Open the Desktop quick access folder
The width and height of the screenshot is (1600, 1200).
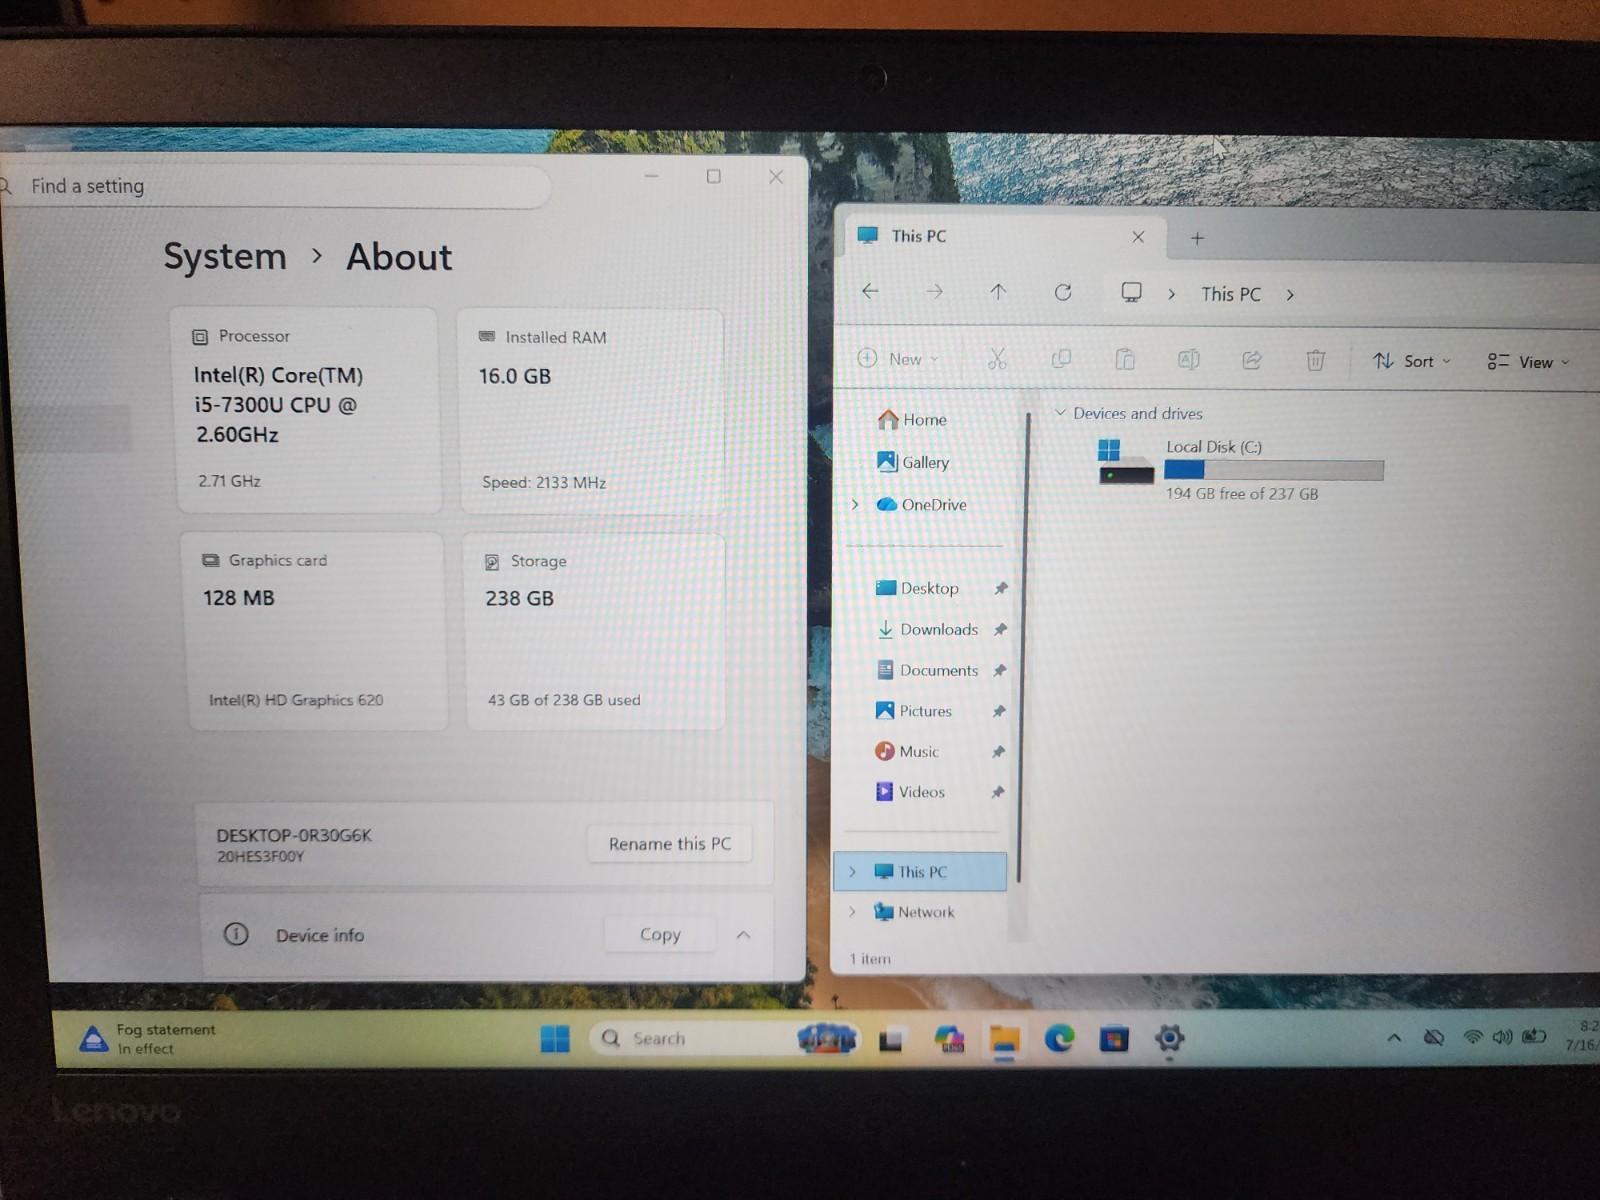[917, 588]
